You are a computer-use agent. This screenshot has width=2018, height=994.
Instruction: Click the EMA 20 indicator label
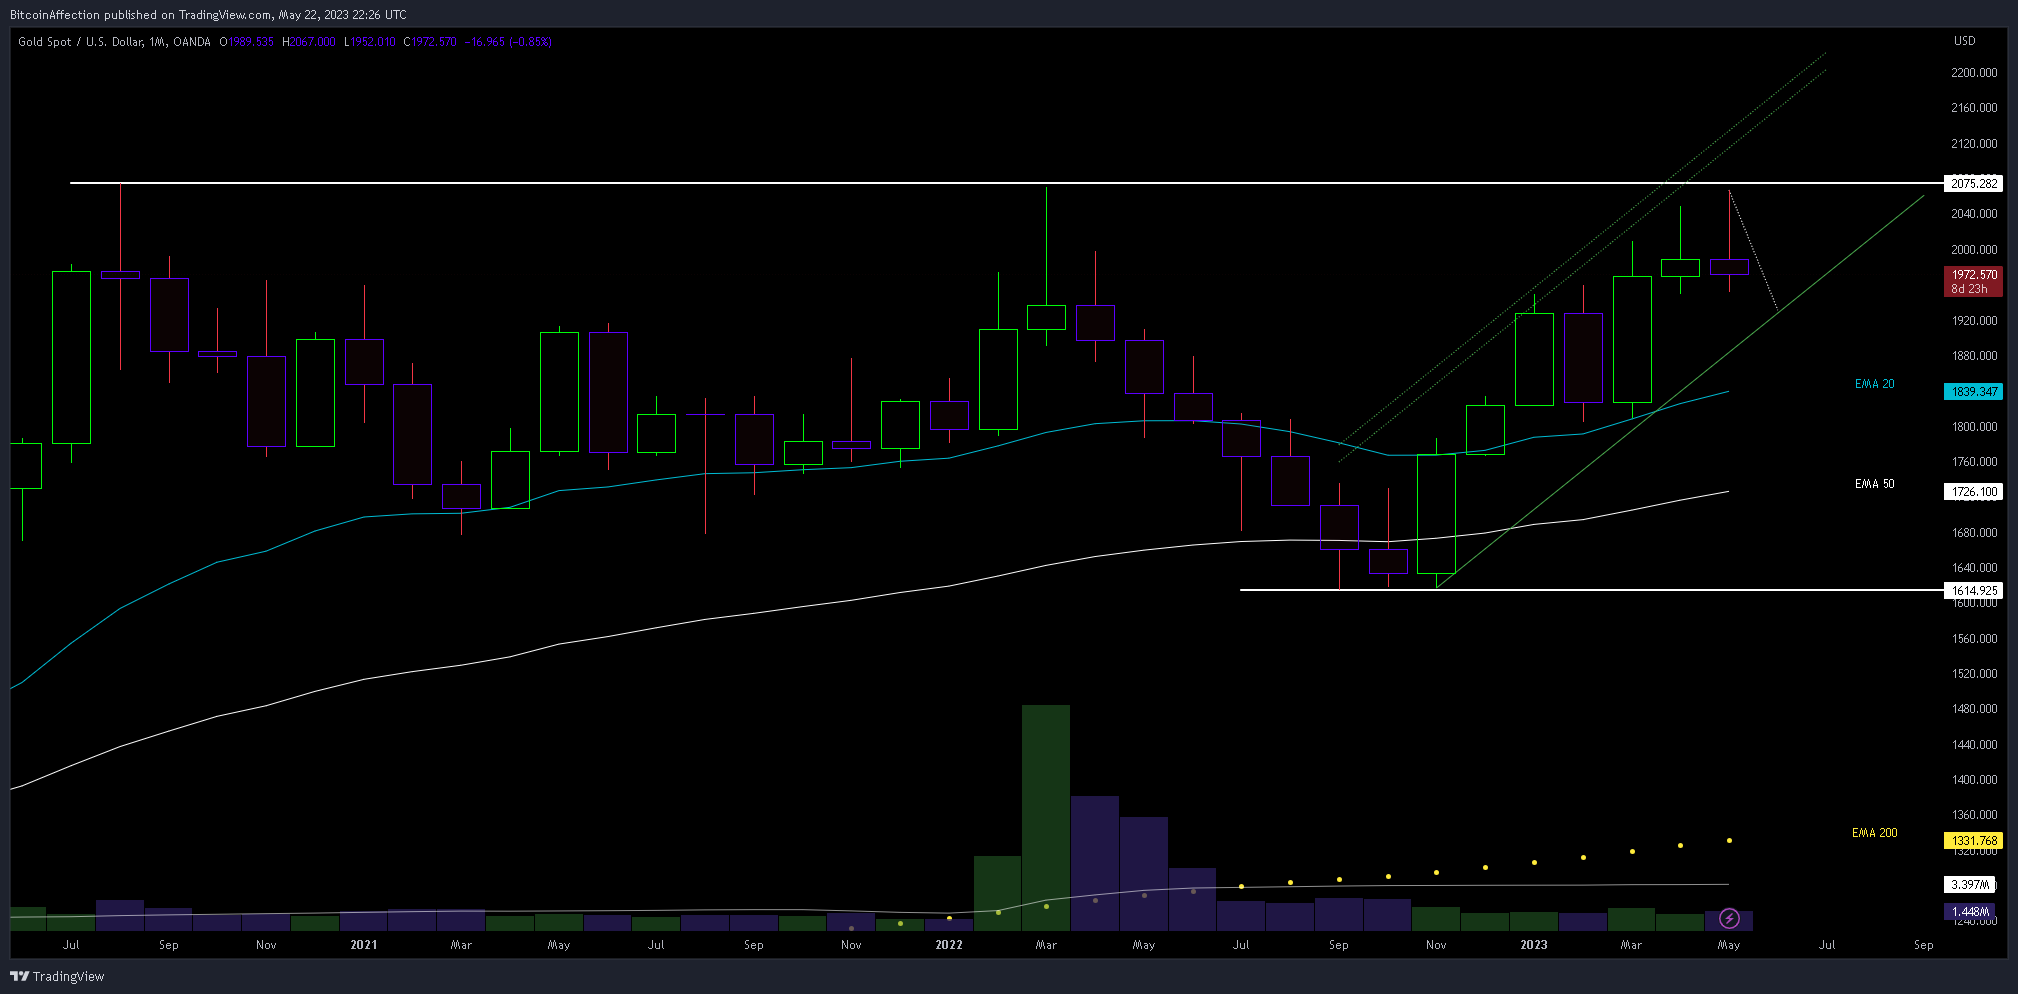click(1874, 384)
